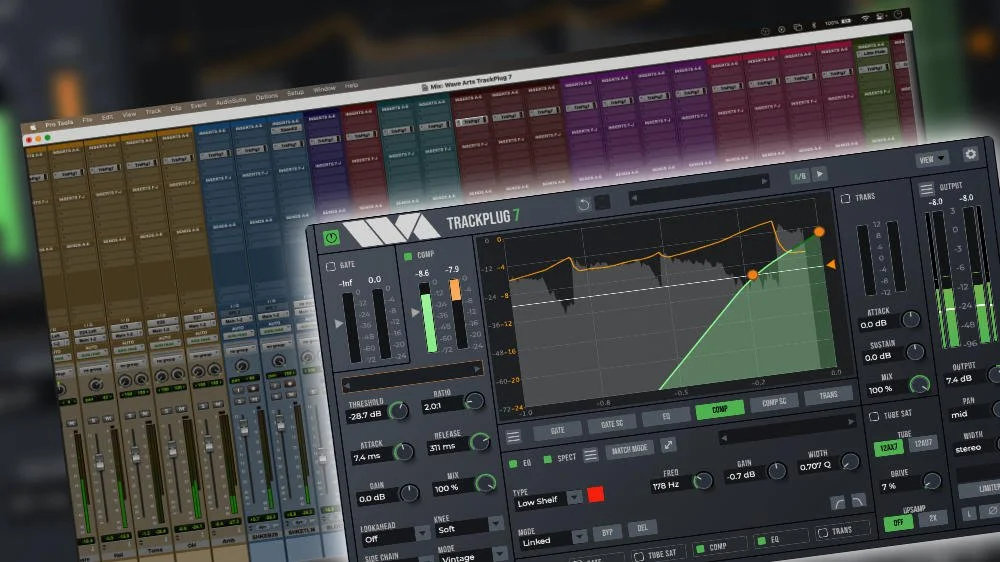This screenshot has width=1000, height=562.
Task: Switch to the EQ display tab
Action: (x=666, y=417)
